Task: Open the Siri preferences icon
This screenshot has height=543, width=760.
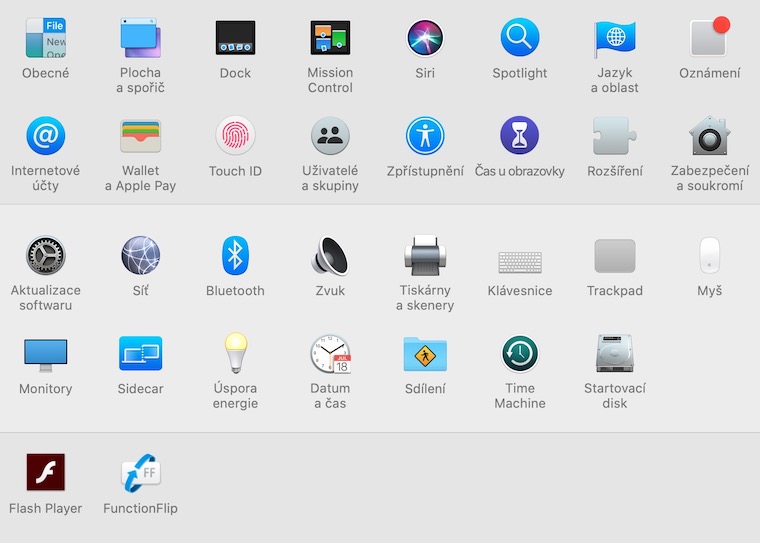Action: [x=425, y=38]
